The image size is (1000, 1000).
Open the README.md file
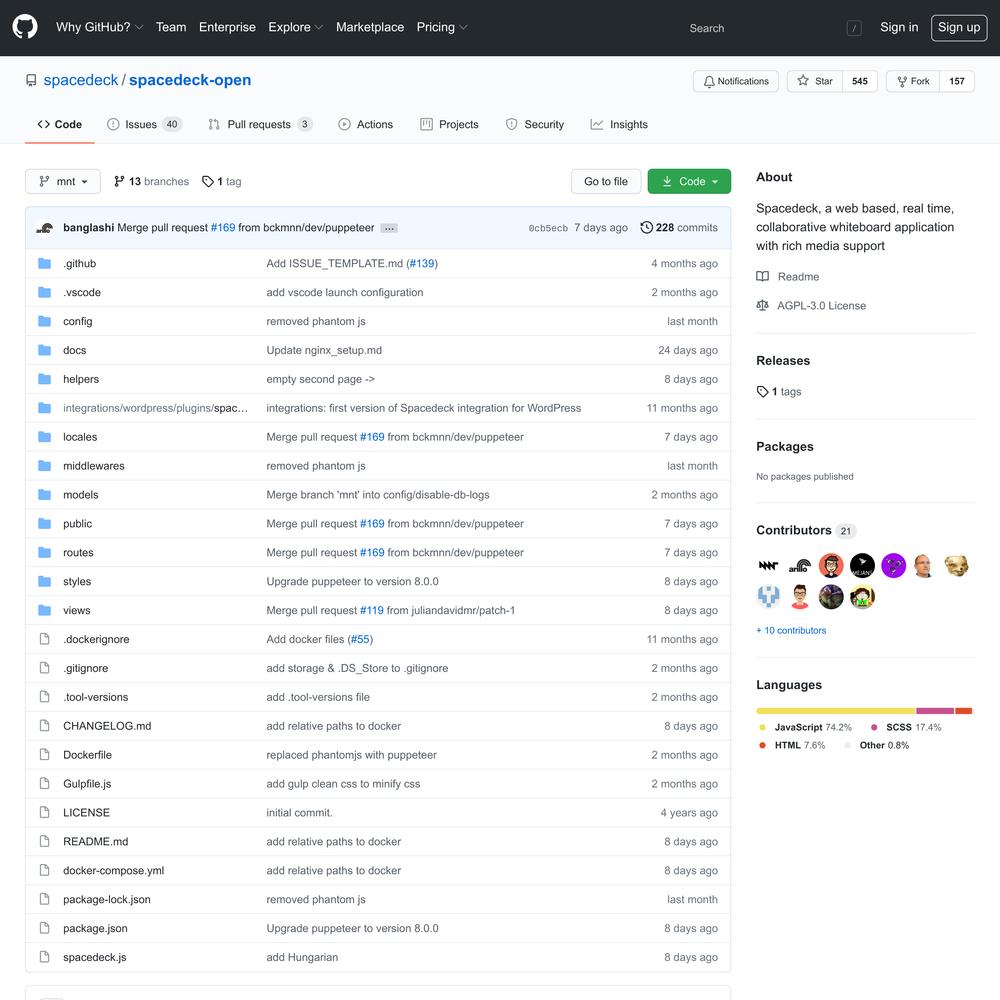point(96,841)
